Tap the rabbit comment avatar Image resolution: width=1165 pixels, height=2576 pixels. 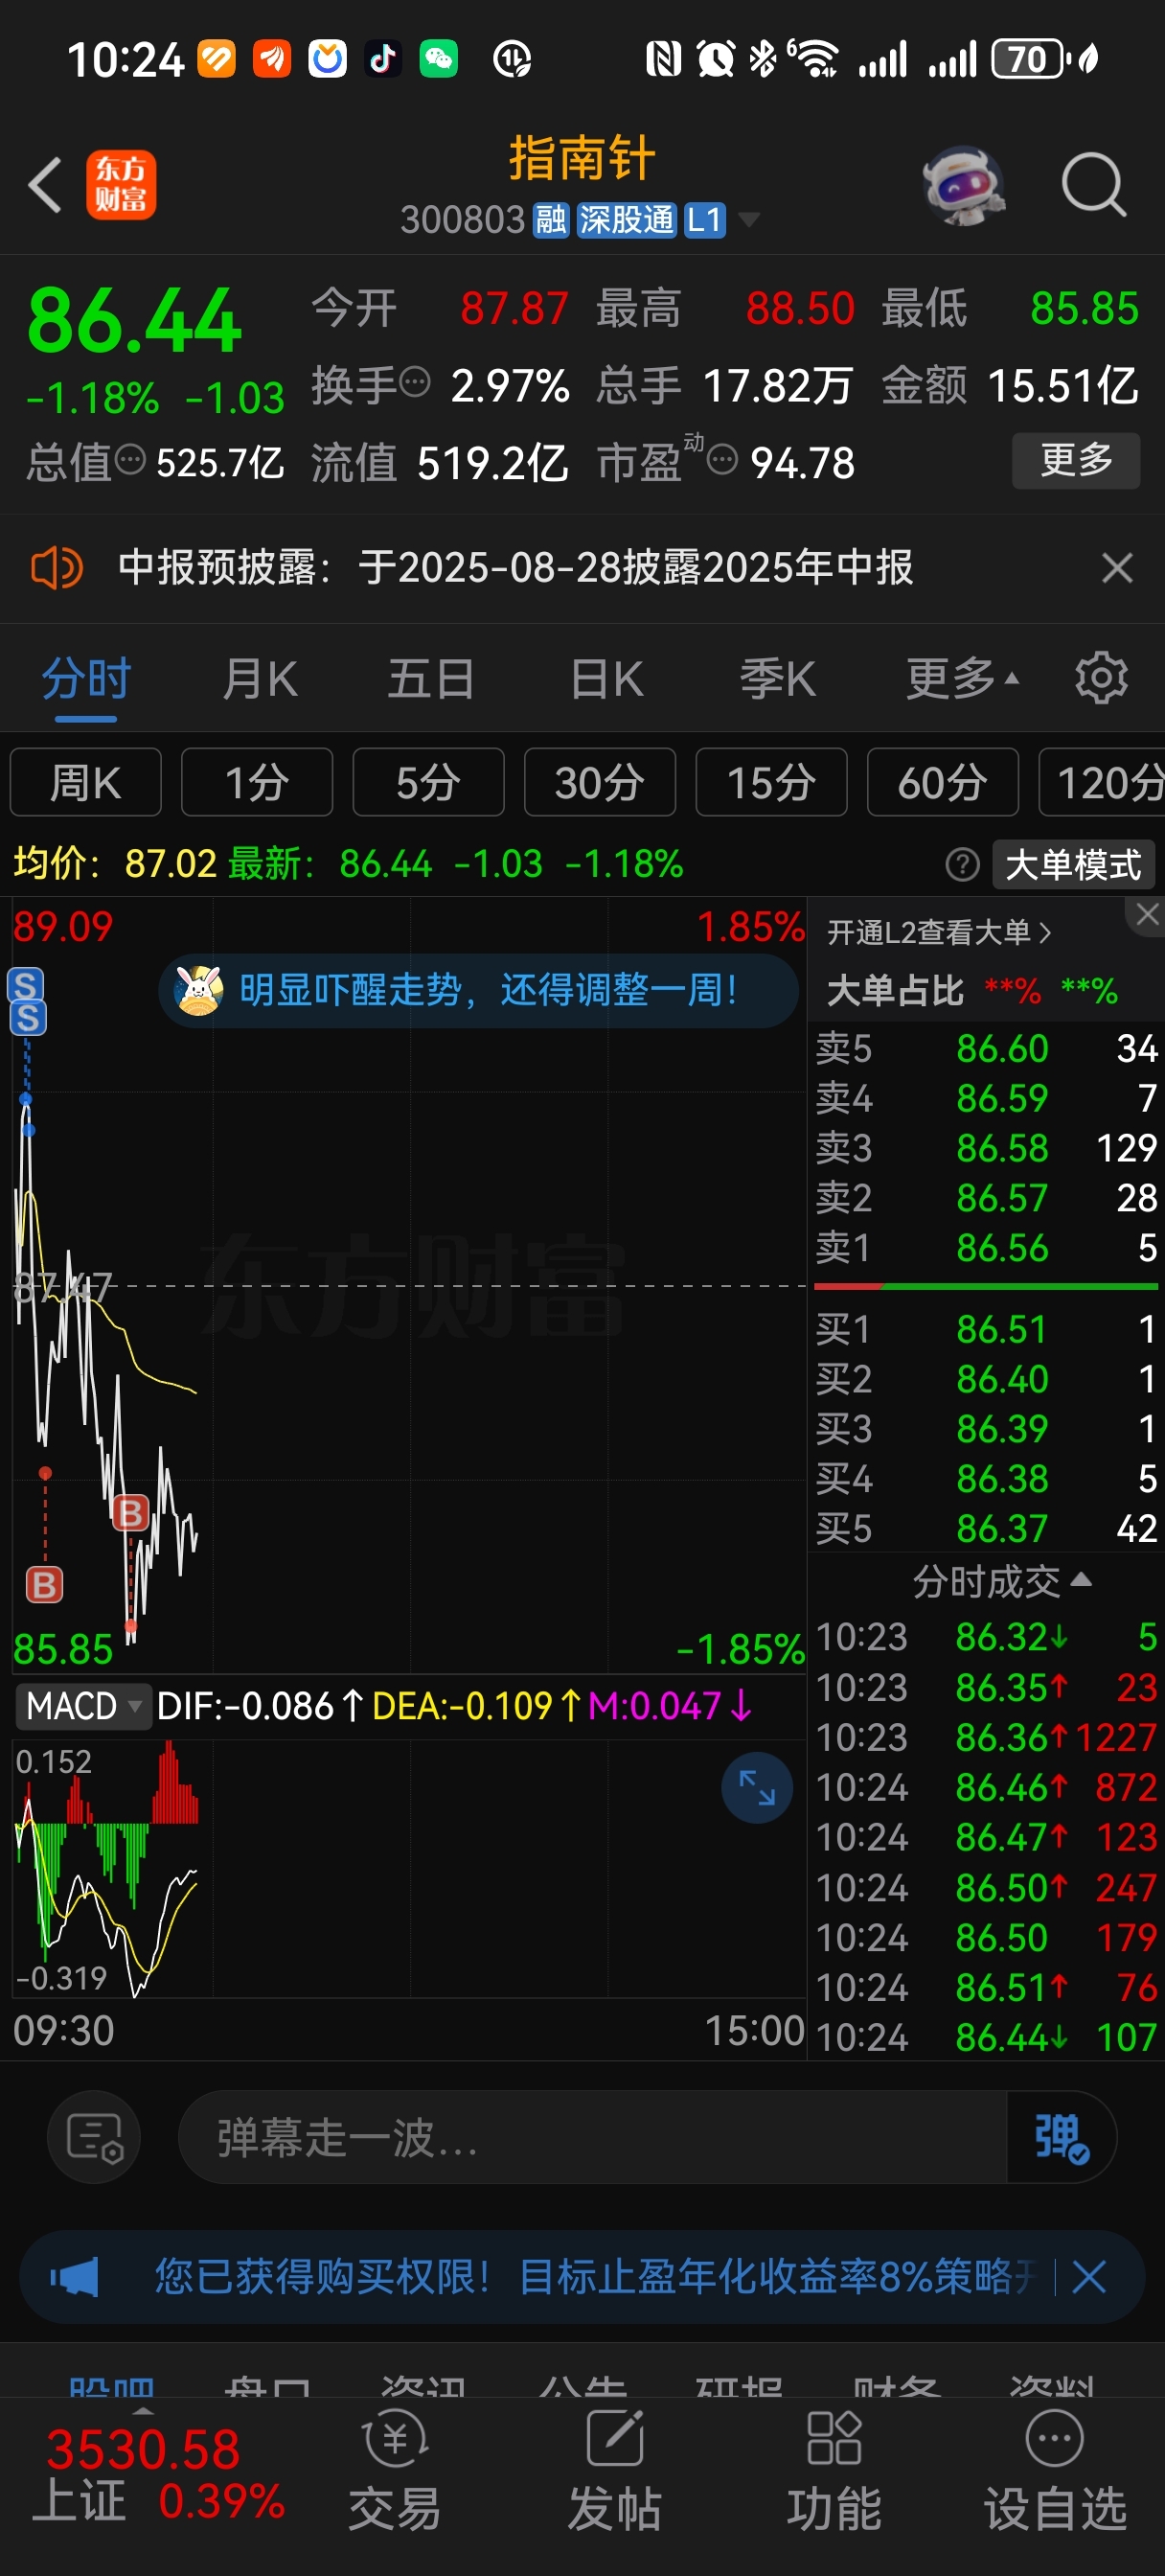[x=198, y=990]
